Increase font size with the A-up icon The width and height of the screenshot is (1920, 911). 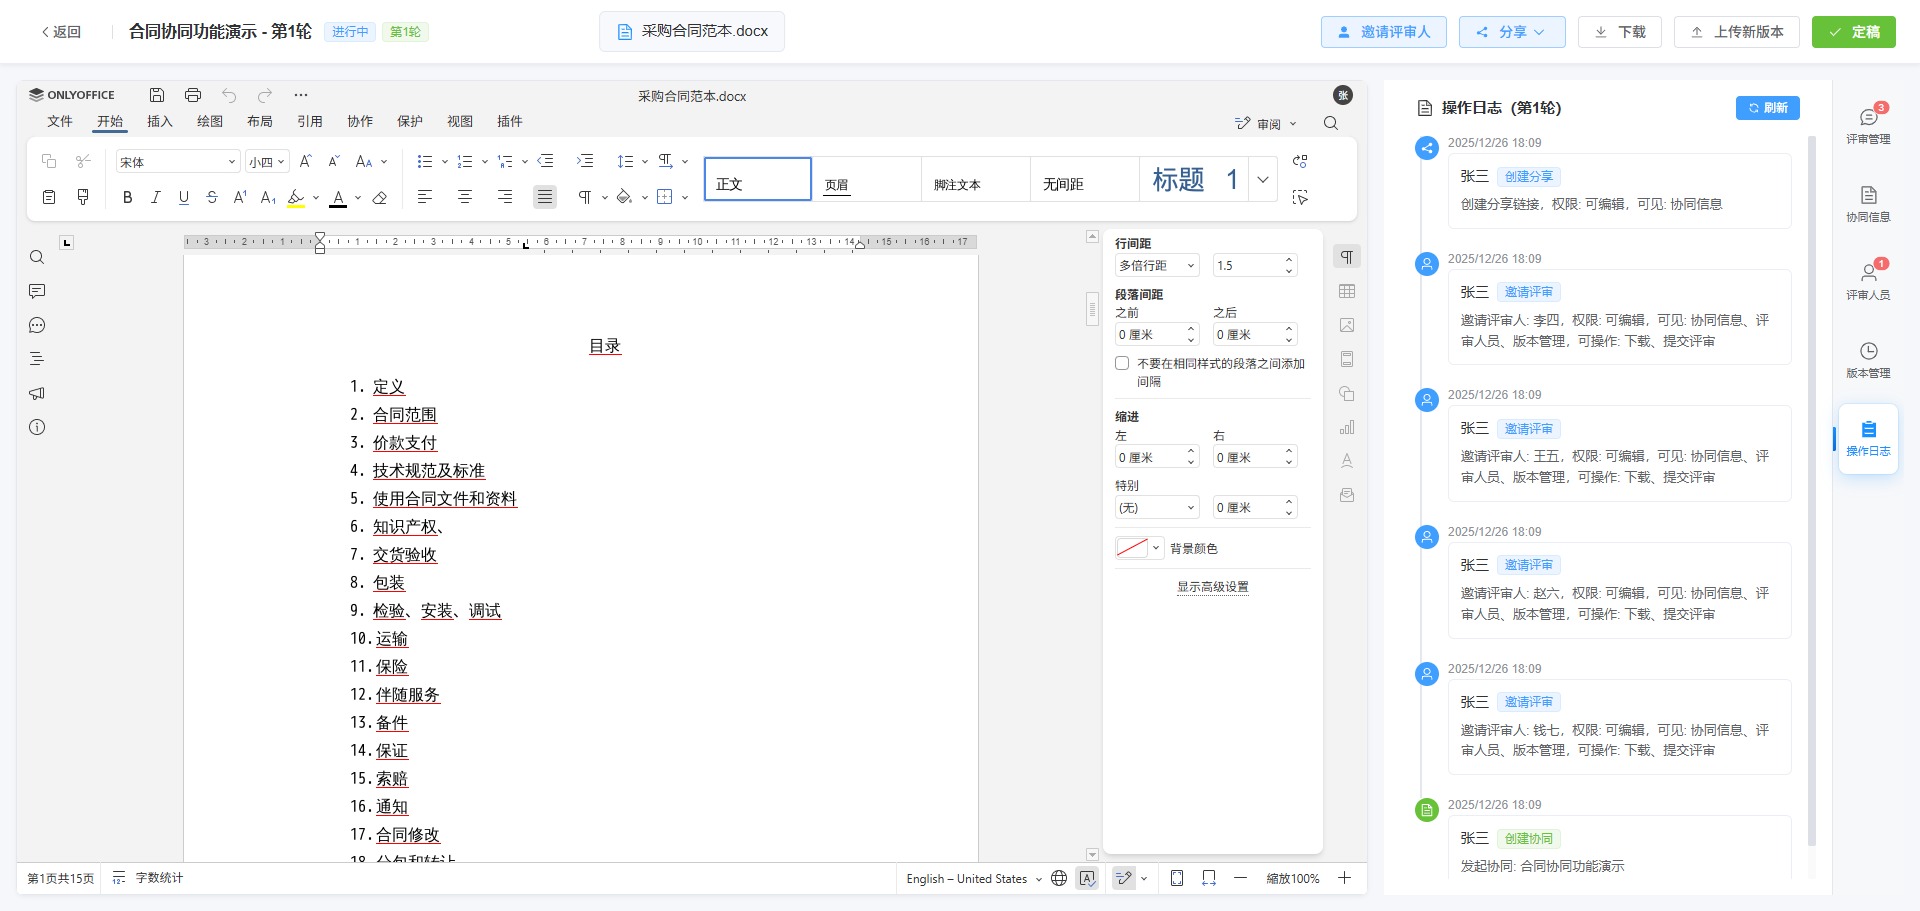tap(306, 161)
